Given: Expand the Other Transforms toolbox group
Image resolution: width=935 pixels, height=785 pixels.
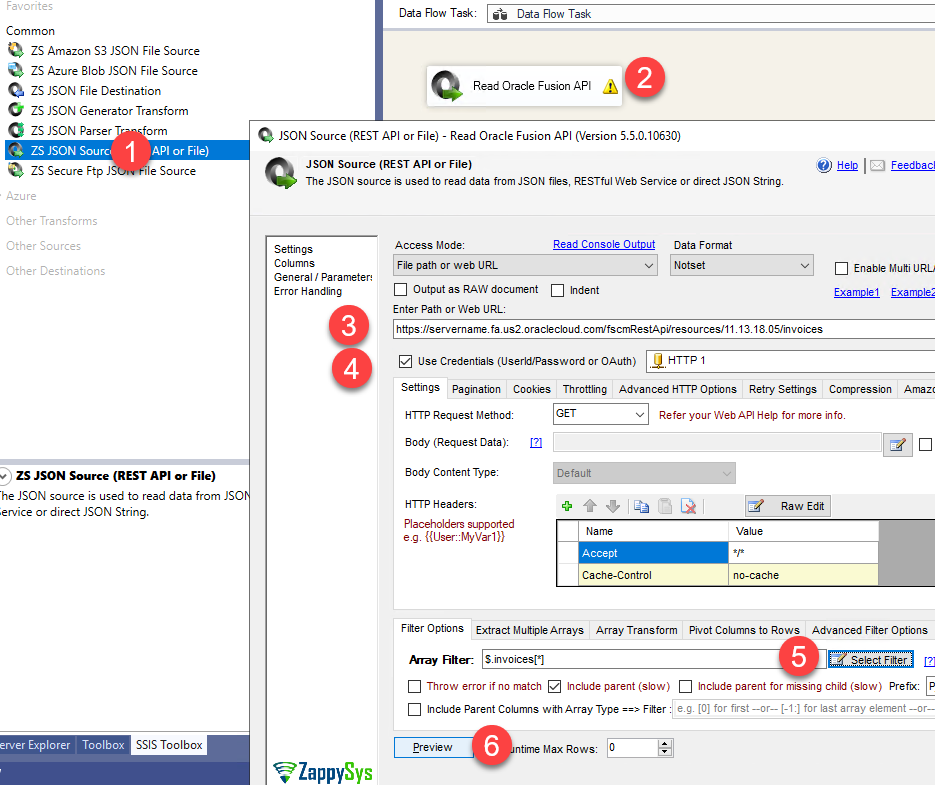Looking at the screenshot, I should tap(51, 221).
